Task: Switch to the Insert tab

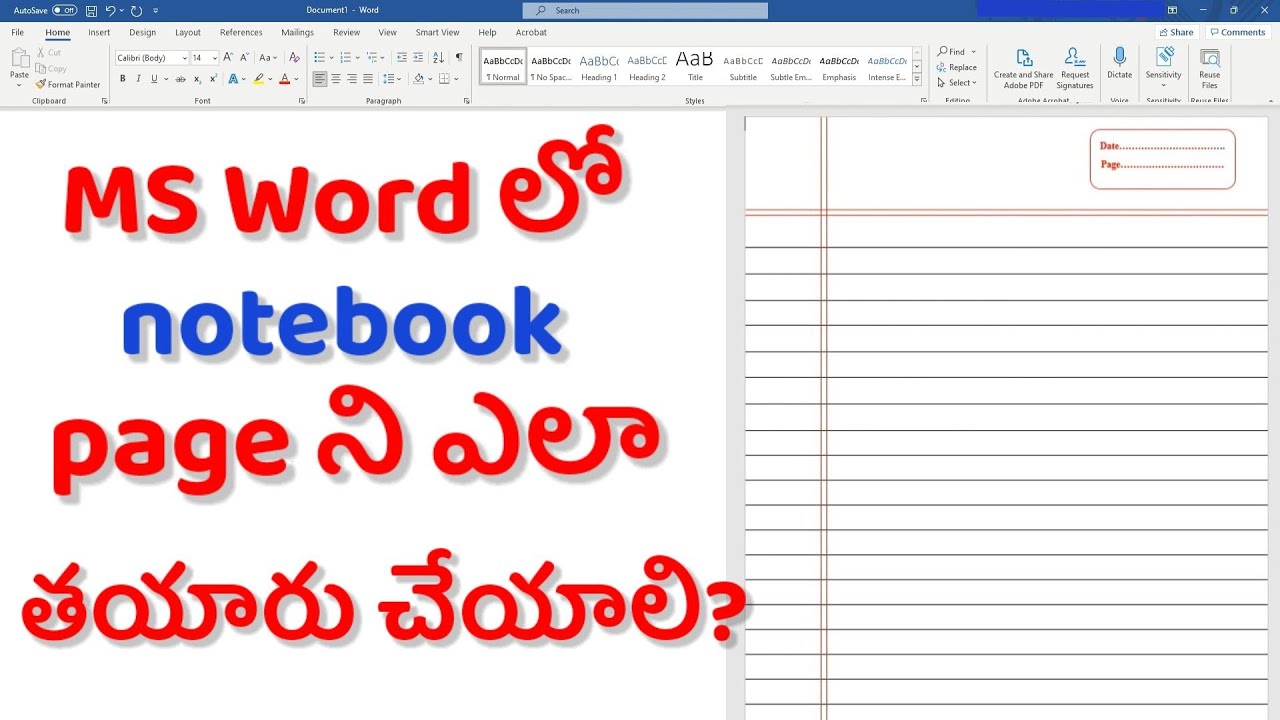Action: (x=99, y=32)
